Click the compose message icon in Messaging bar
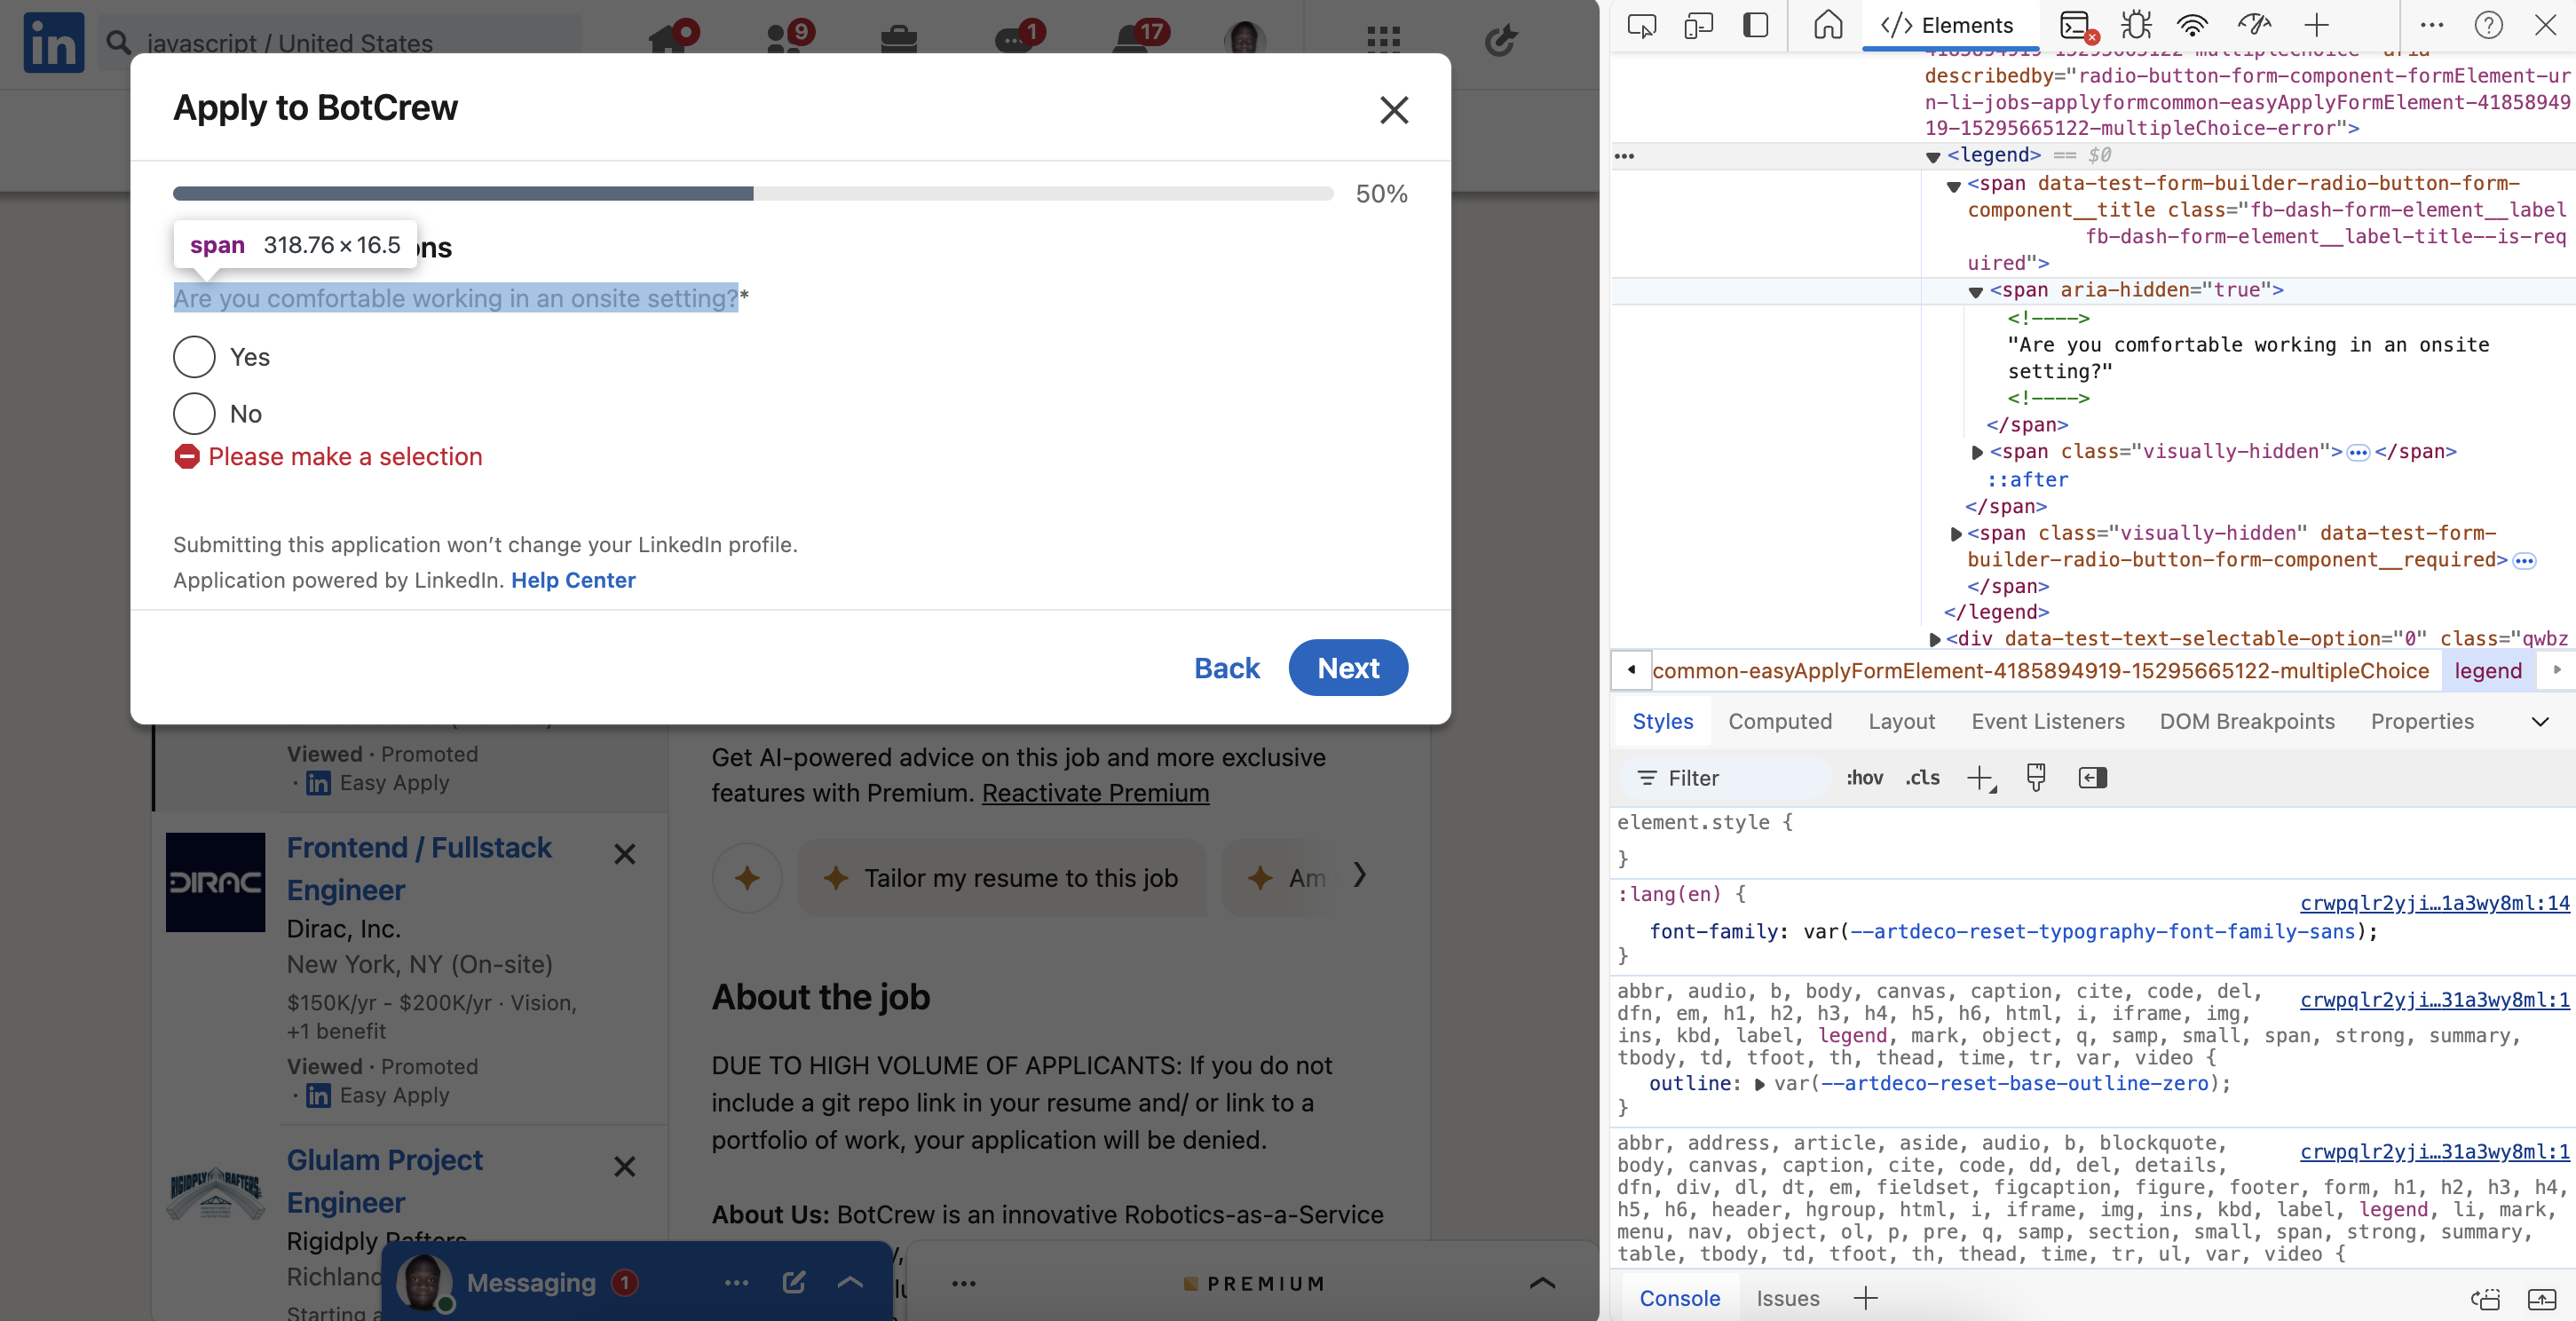Viewport: 2576px width, 1321px height. 794,1283
